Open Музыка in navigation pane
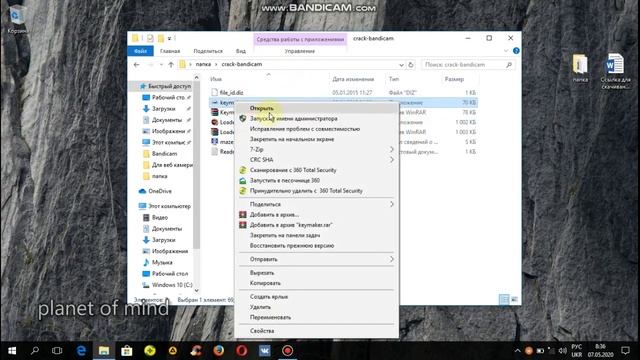Screen dimensions: 640x360 [x=162, y=262]
